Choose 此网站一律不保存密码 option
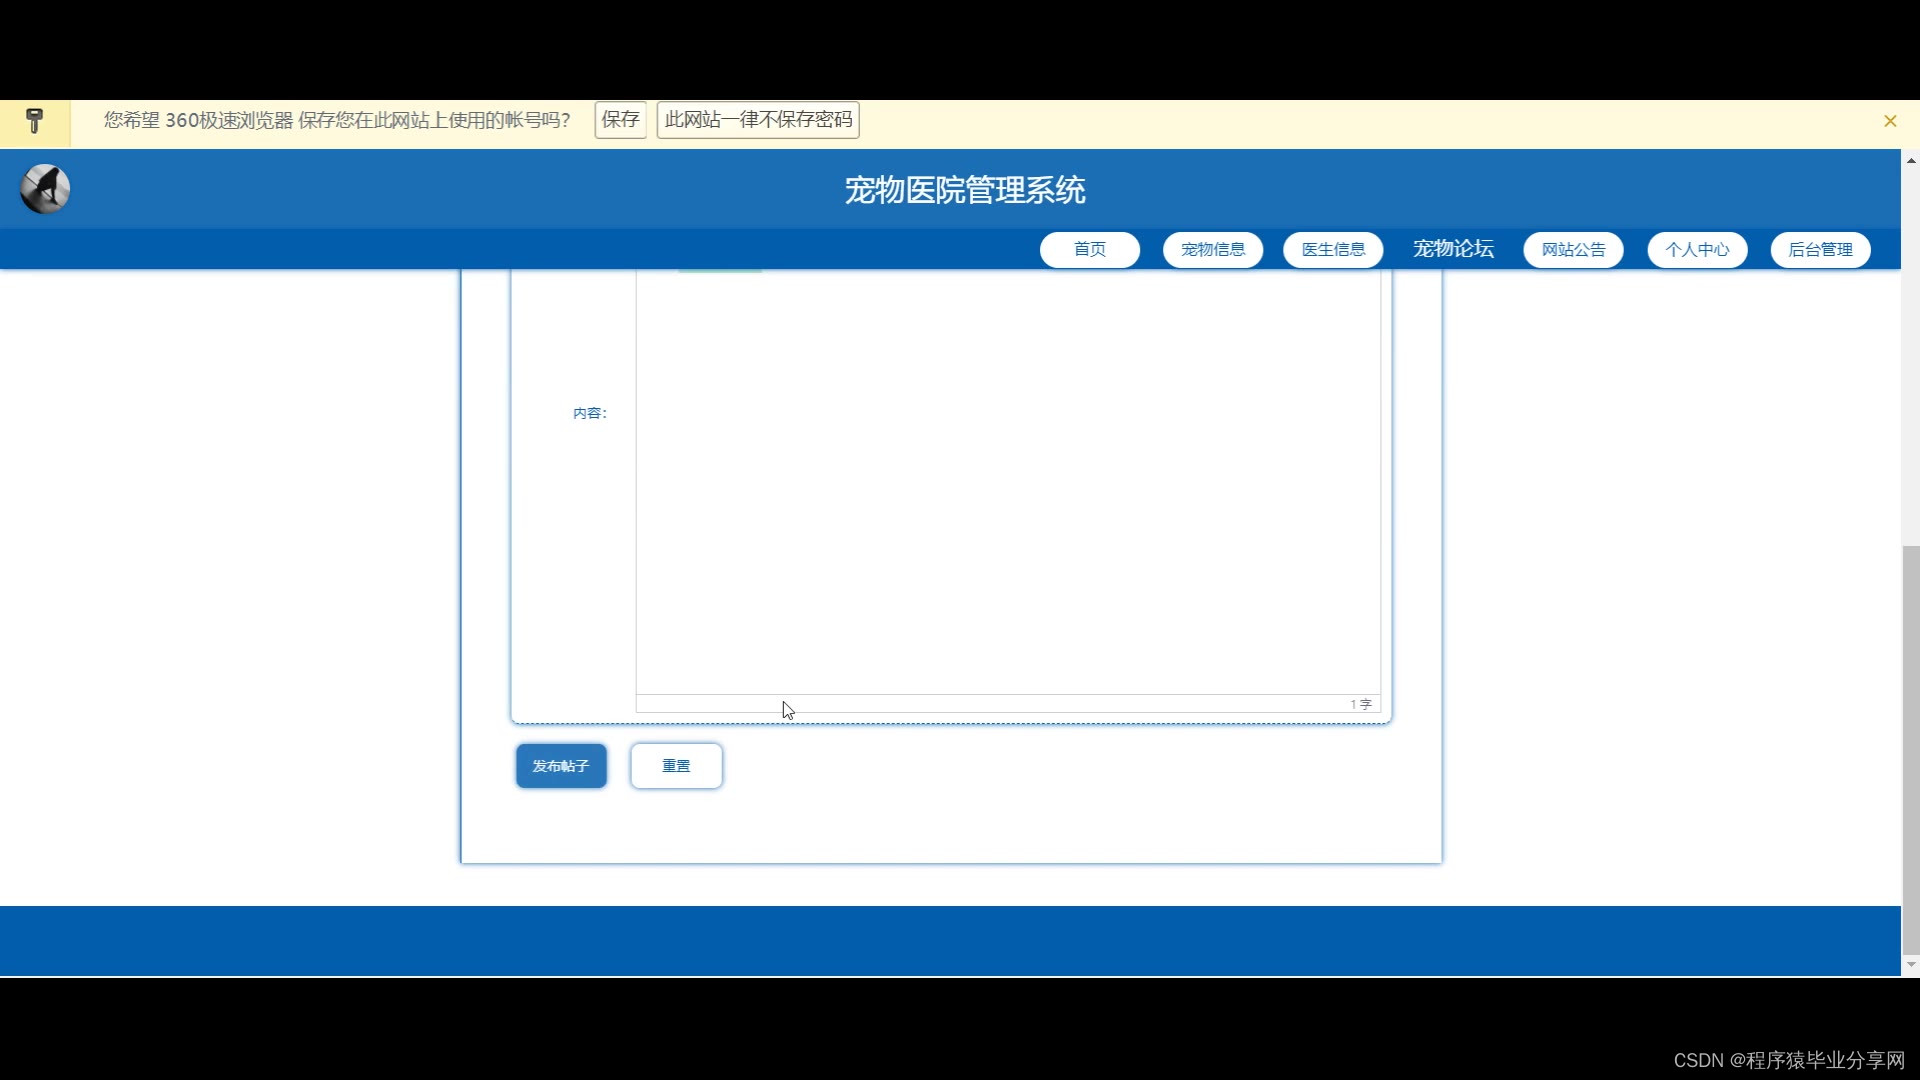 coord(757,120)
